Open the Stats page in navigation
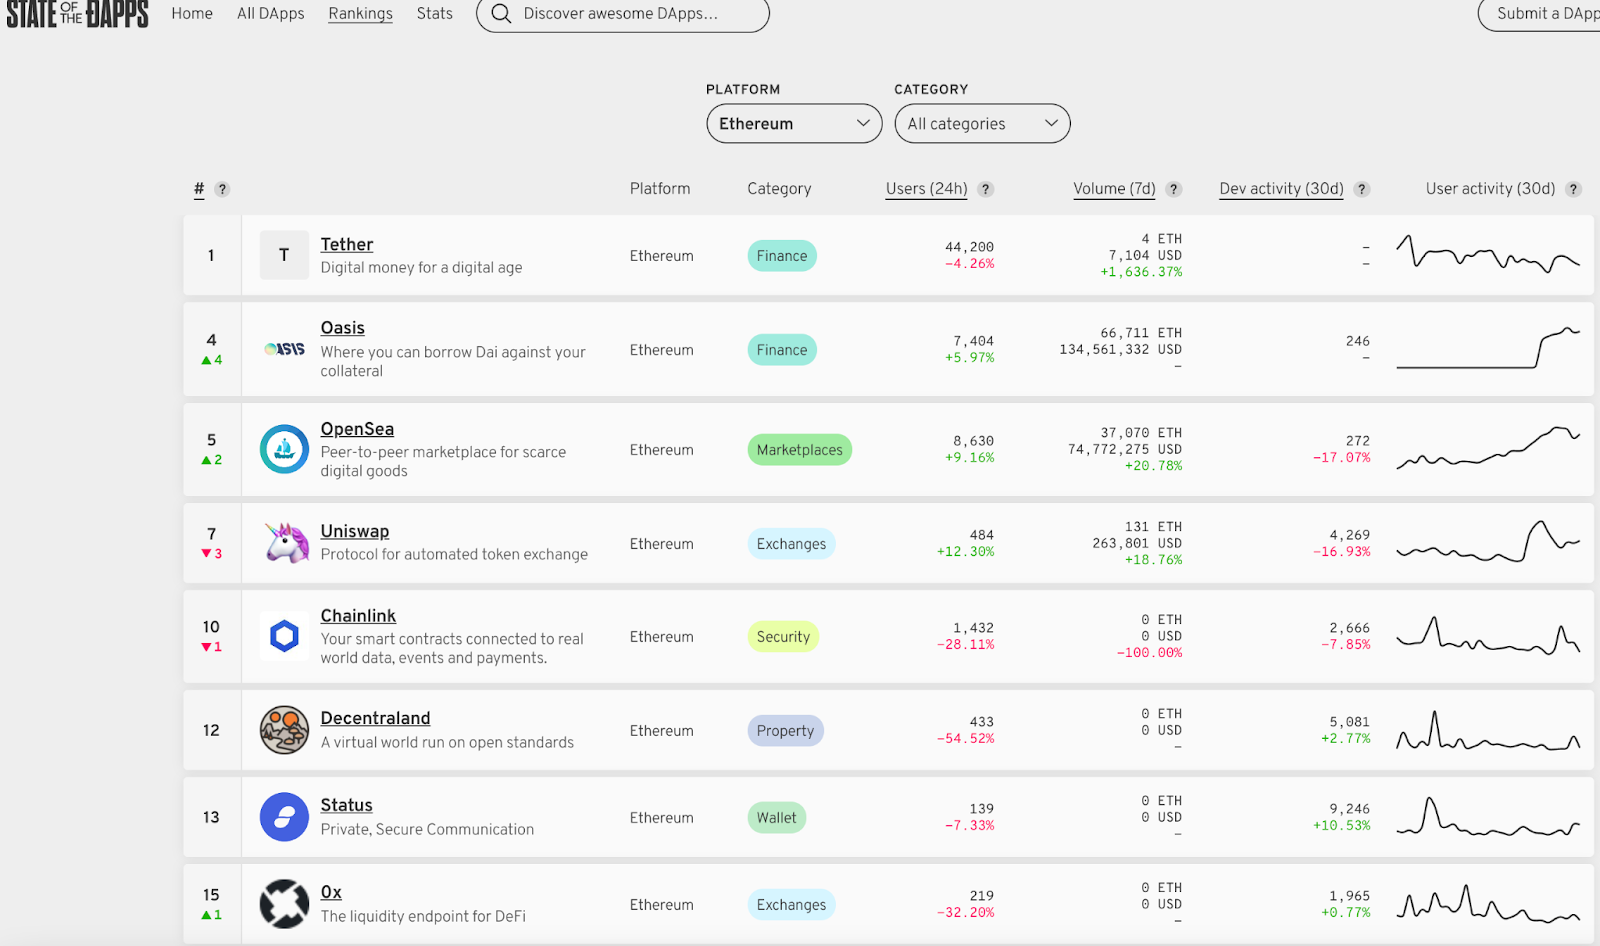 [434, 14]
